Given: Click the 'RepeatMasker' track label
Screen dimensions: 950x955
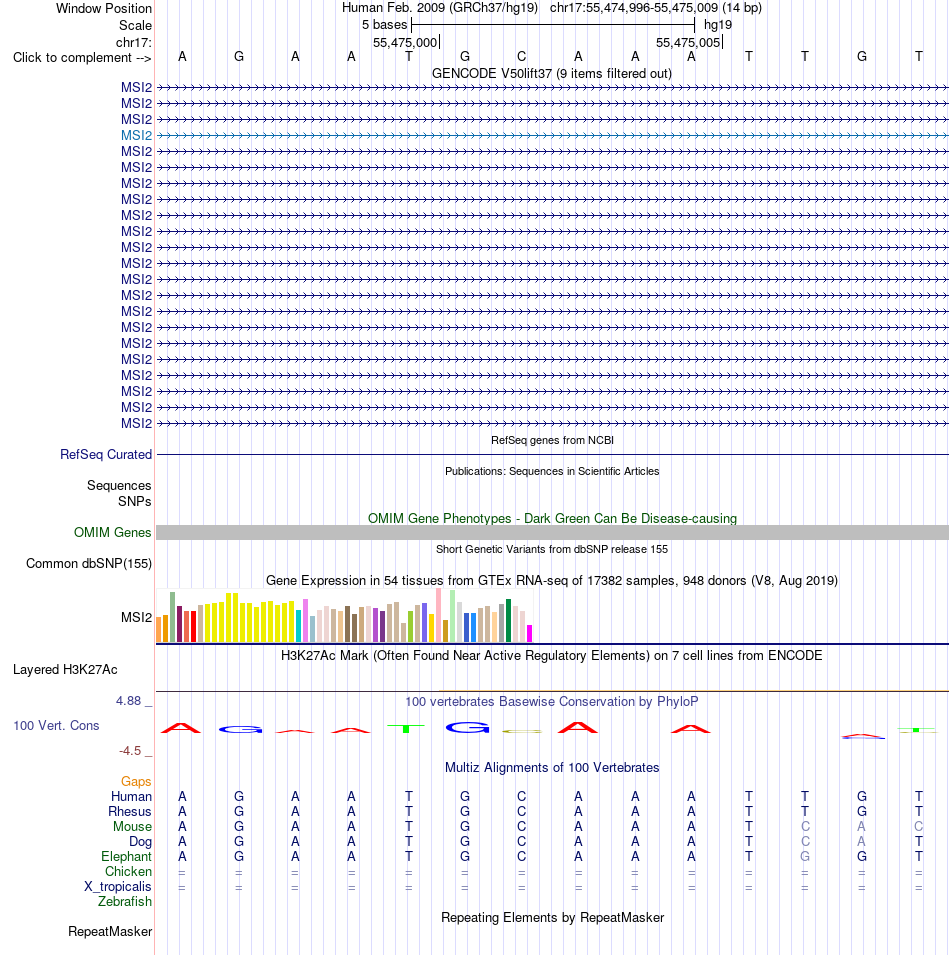Looking at the screenshot, I should (x=110, y=932).
